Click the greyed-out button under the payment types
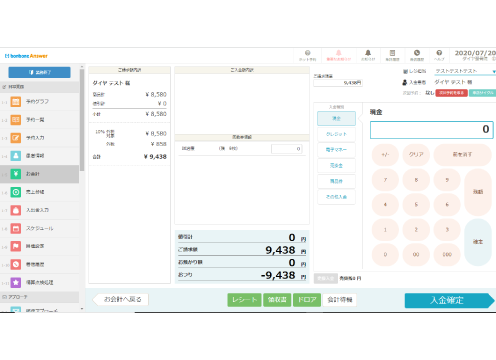 [325, 278]
